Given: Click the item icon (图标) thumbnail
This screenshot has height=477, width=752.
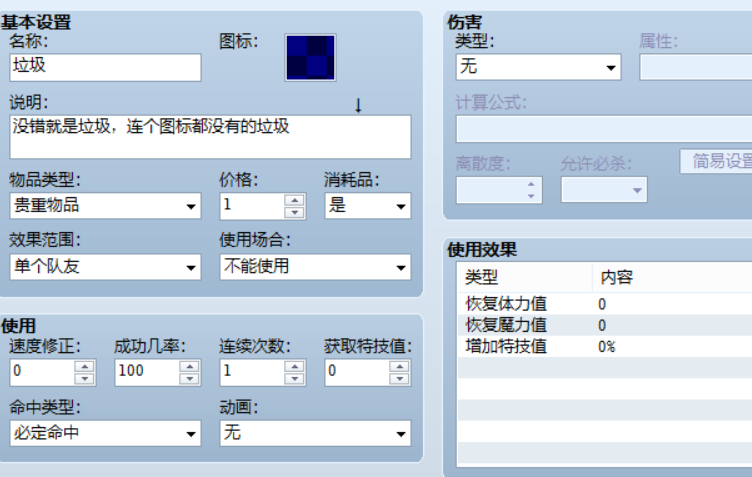Looking at the screenshot, I should 310,57.
